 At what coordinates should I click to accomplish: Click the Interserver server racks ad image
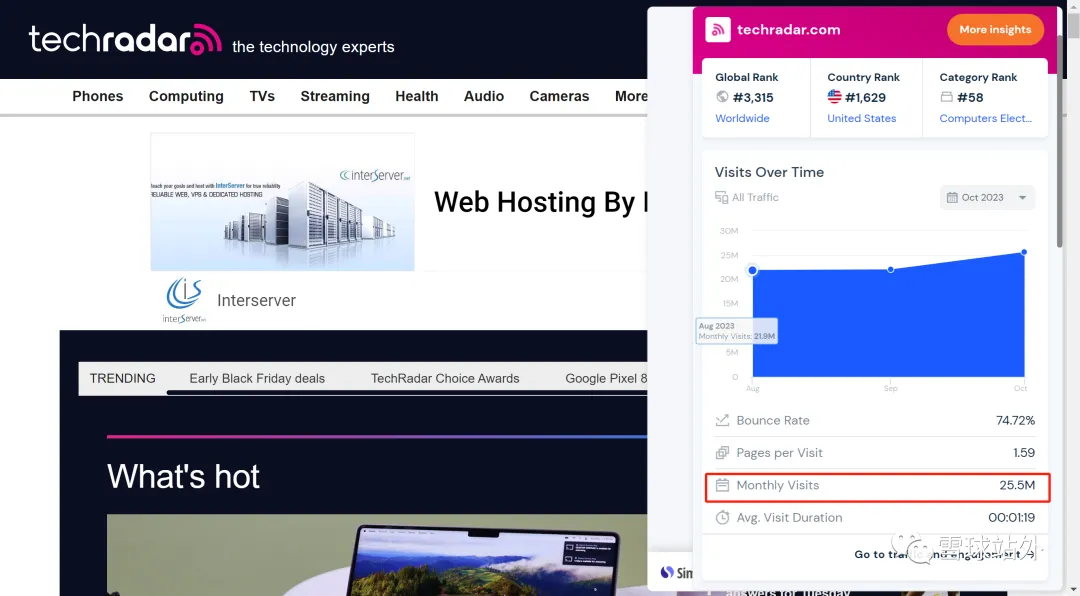282,202
